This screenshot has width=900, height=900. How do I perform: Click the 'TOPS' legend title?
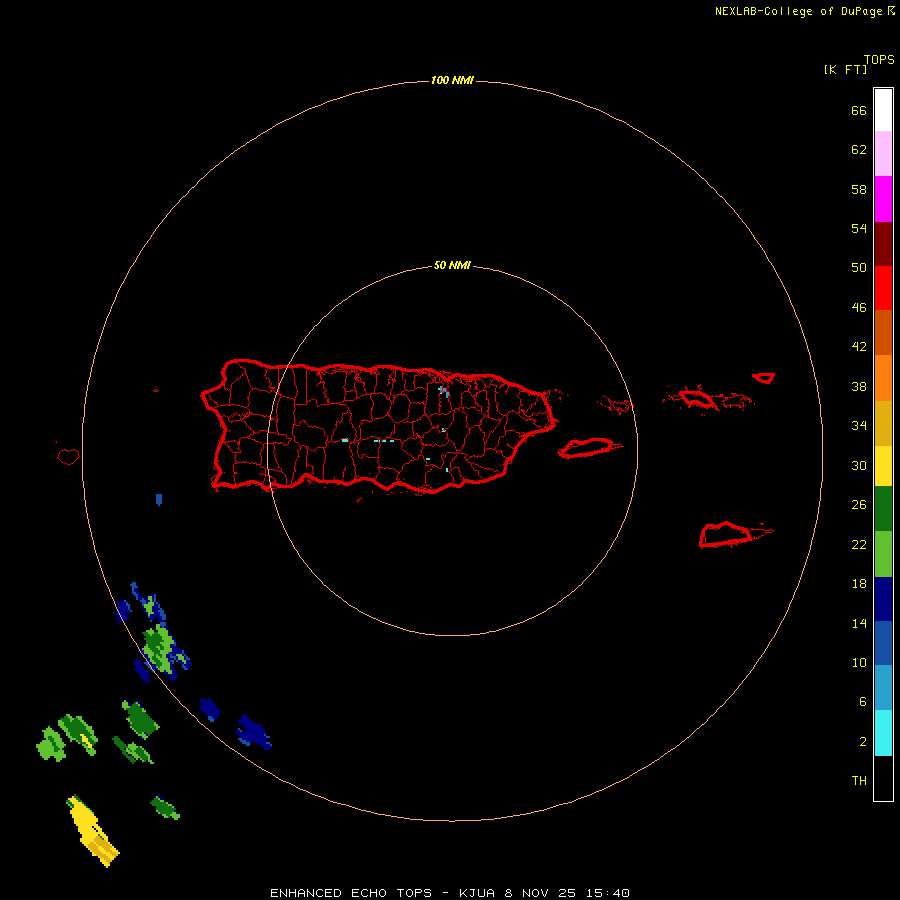point(879,60)
